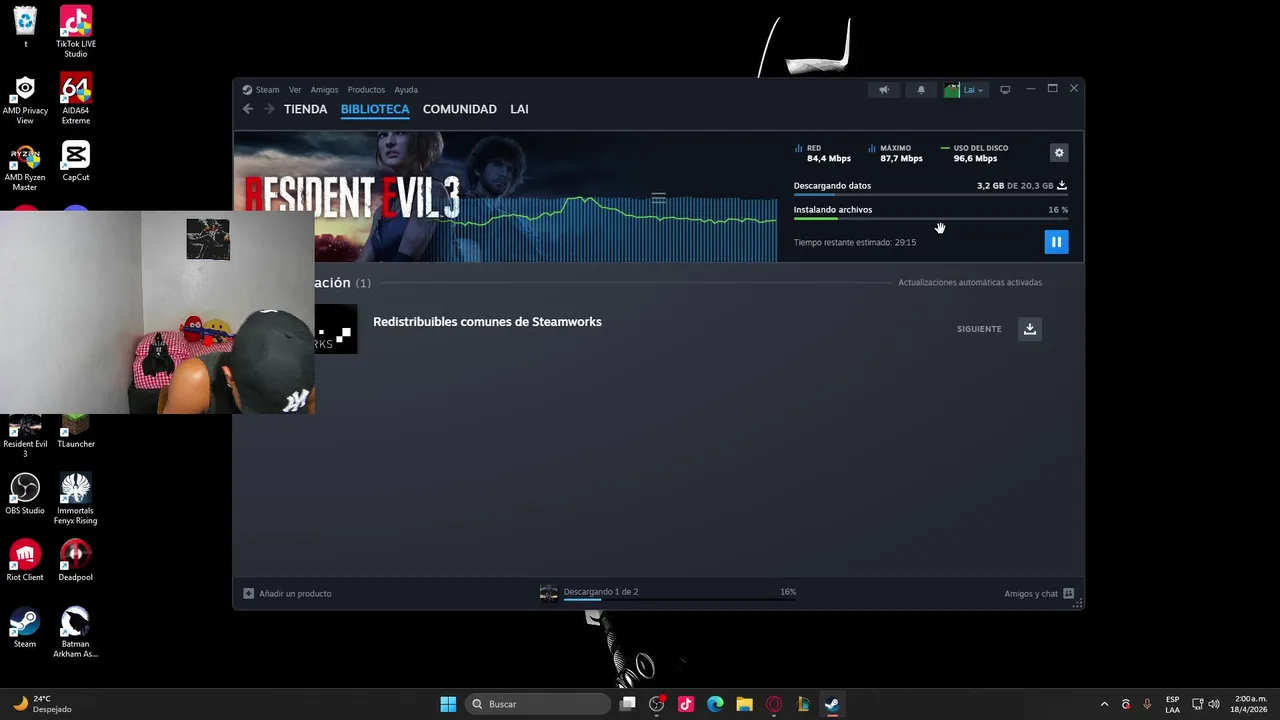This screenshot has height=720, width=1280.
Task: Open AMD Privacy View desktop icon
Action: (25, 99)
